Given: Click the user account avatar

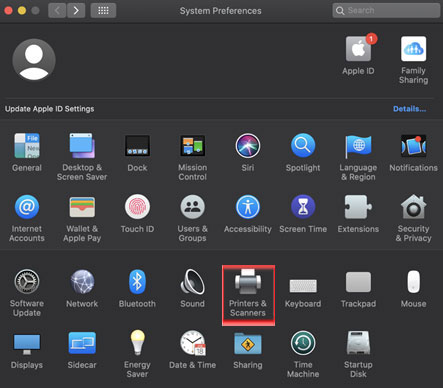Looking at the screenshot, I should 34,60.
